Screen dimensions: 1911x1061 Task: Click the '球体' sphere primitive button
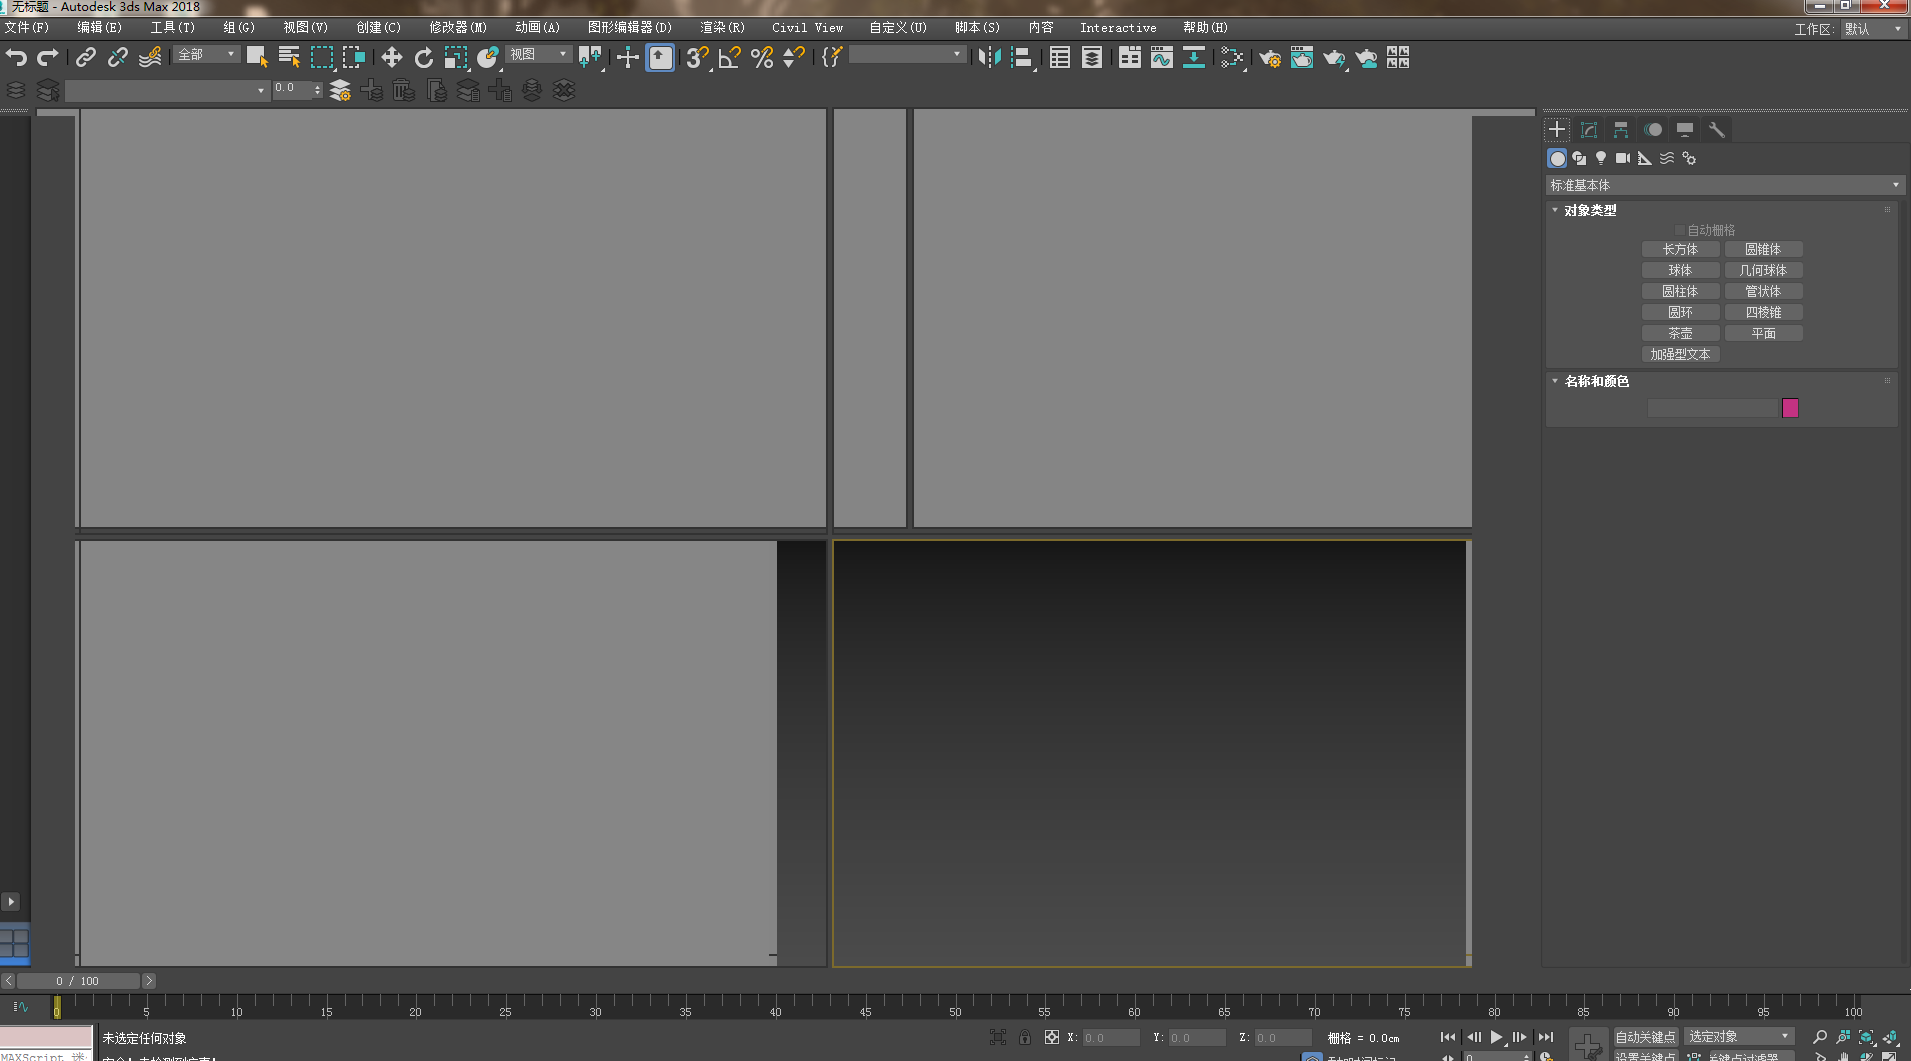(1680, 270)
